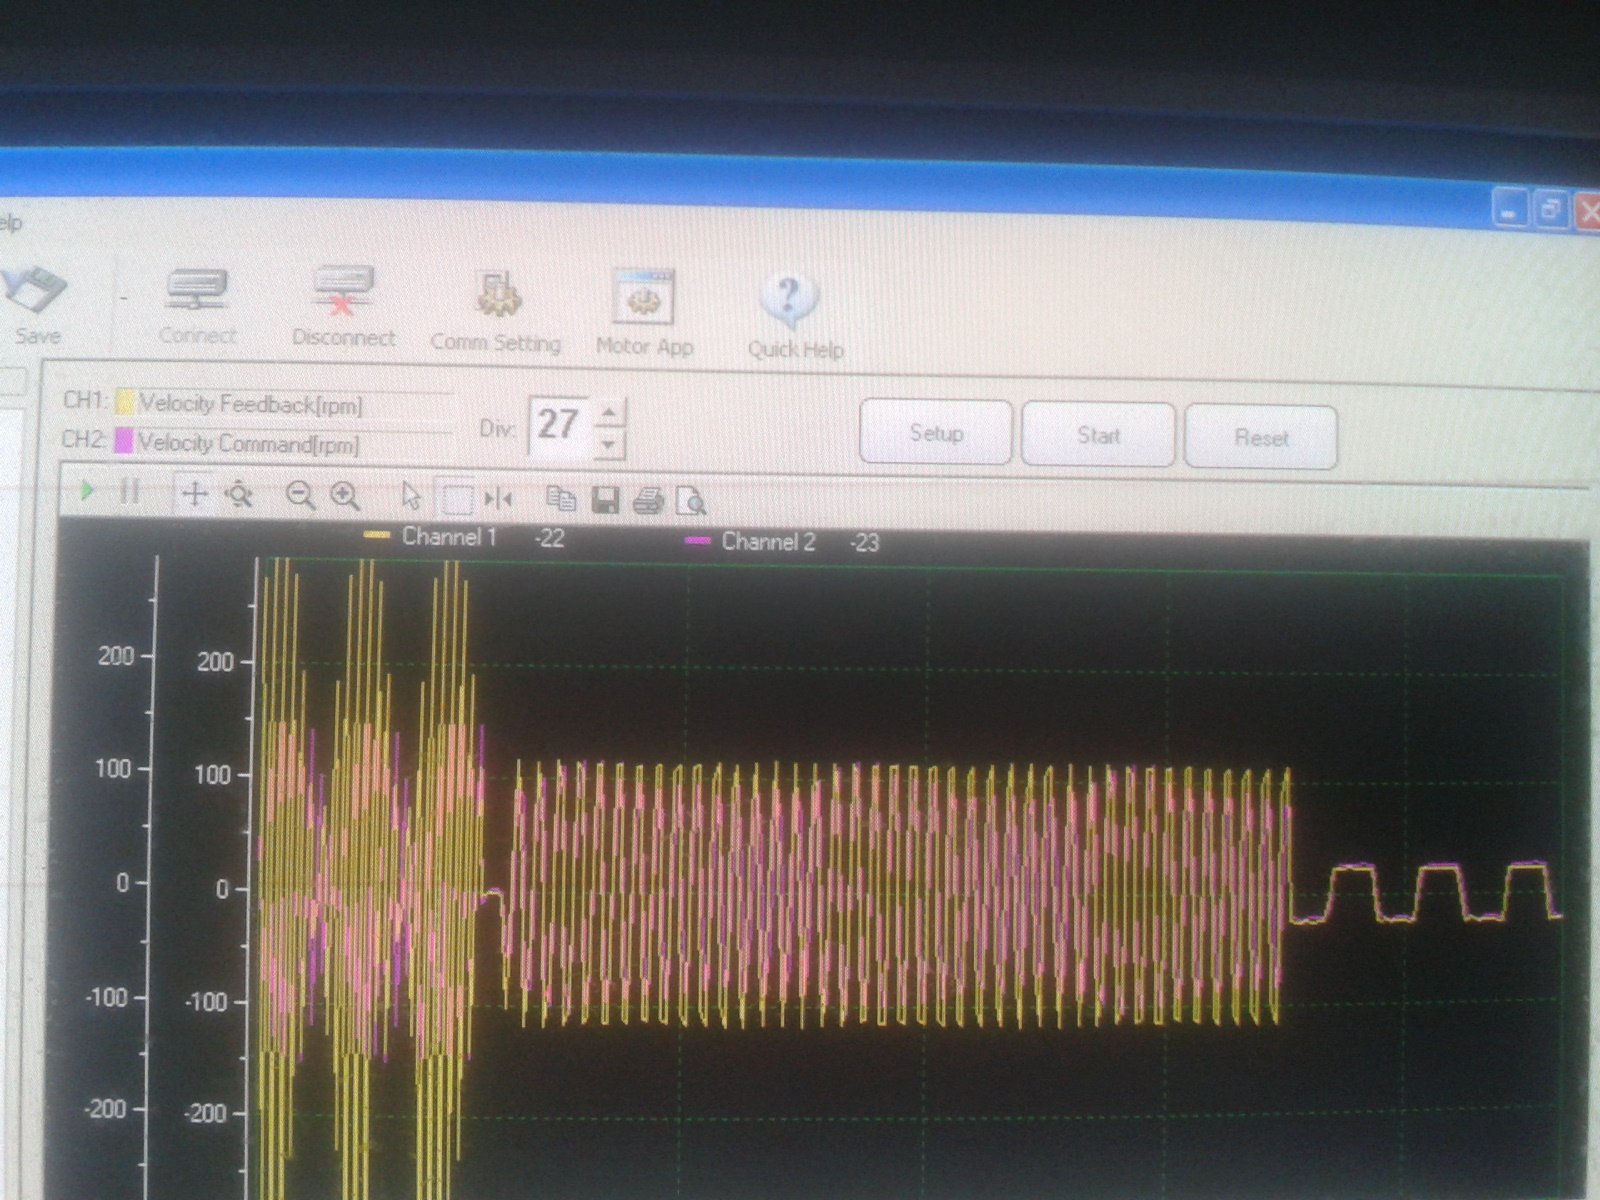Close the application window
1600x1200 pixels.
(1587, 211)
